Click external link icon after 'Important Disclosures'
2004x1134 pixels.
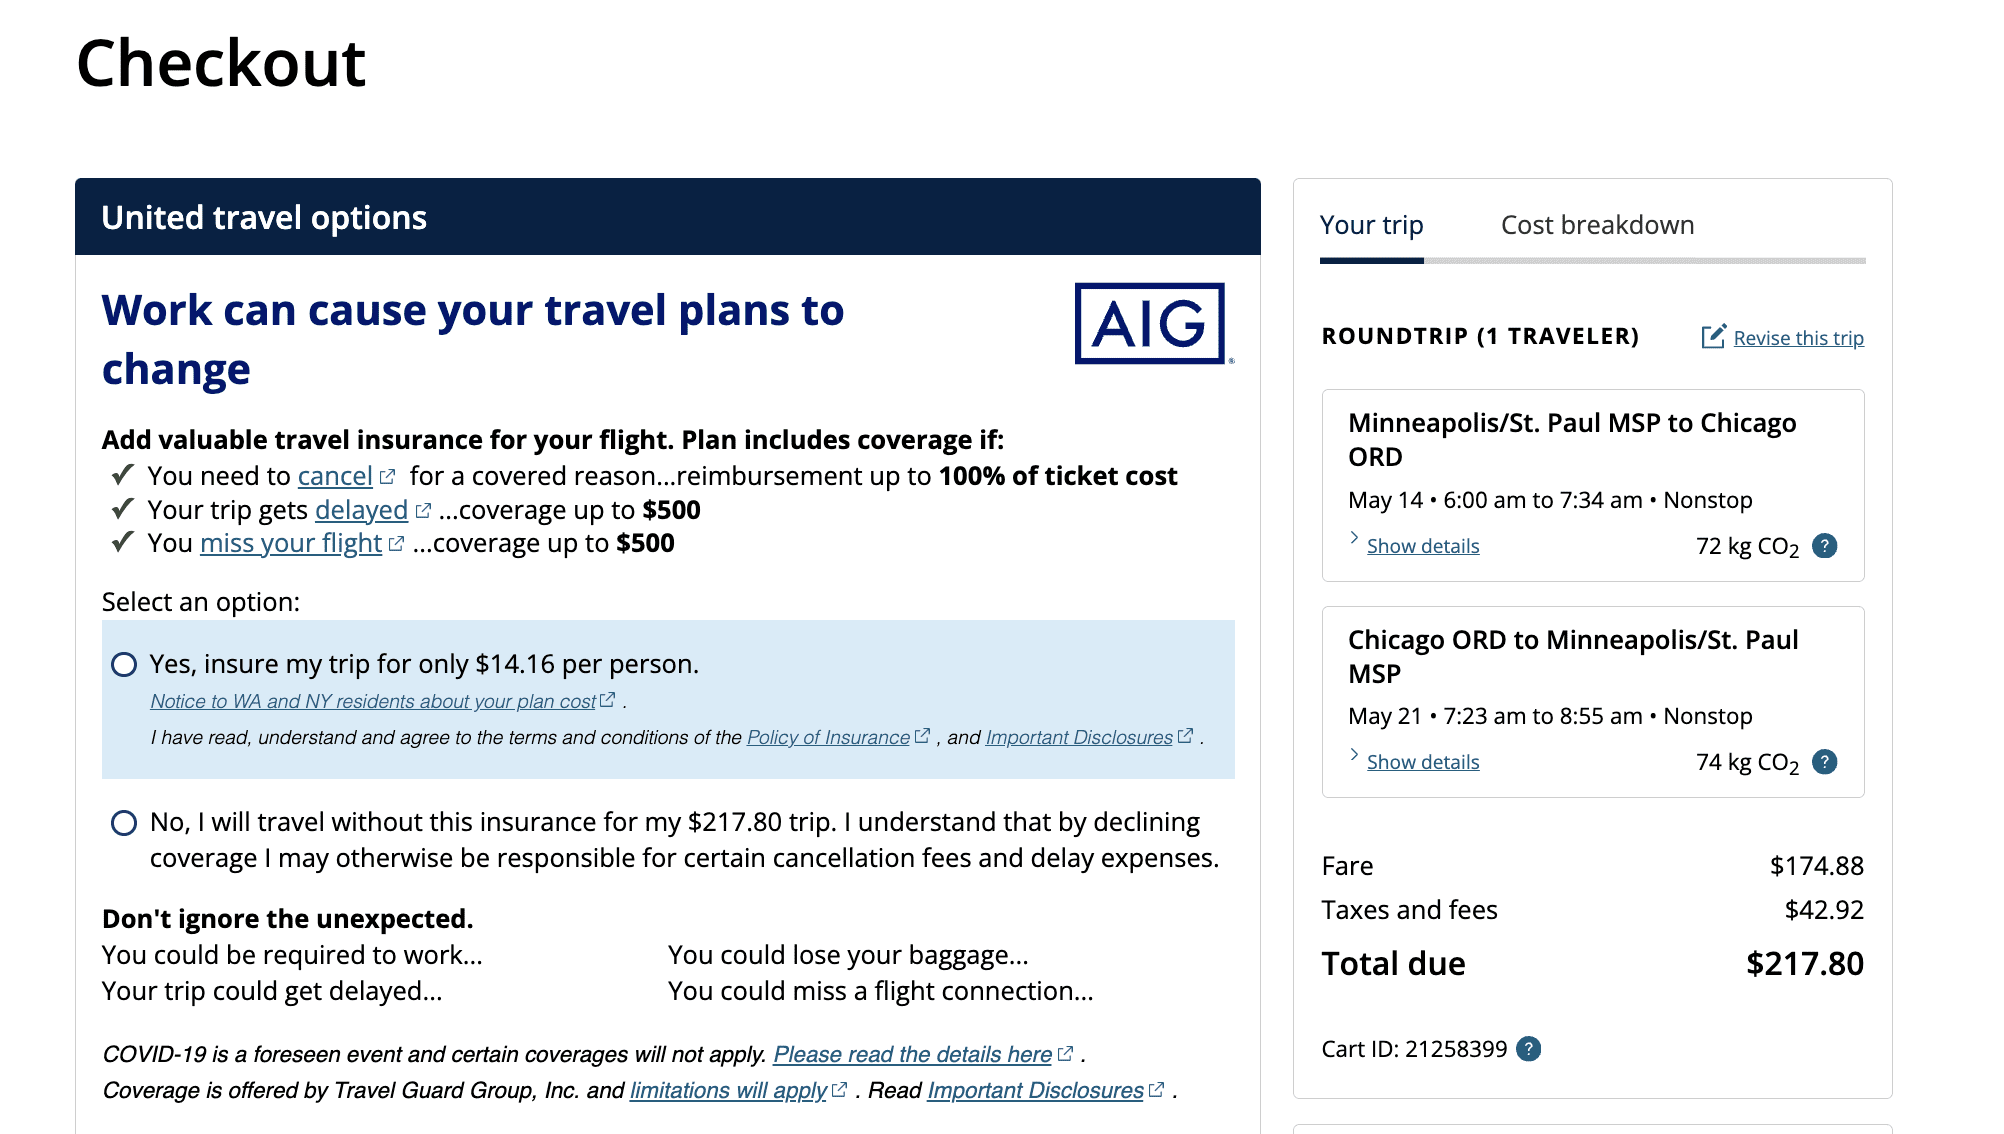tap(1185, 735)
